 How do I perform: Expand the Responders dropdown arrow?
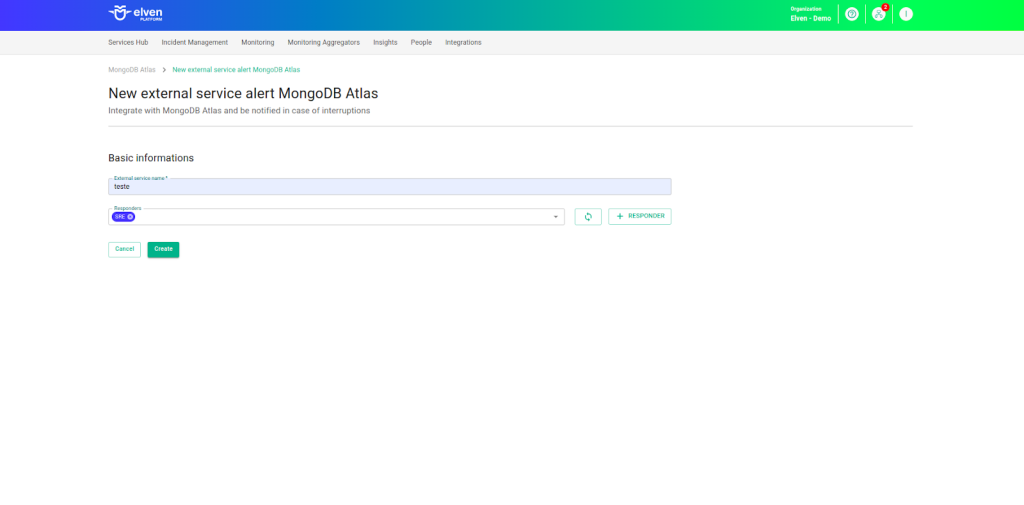[556, 217]
